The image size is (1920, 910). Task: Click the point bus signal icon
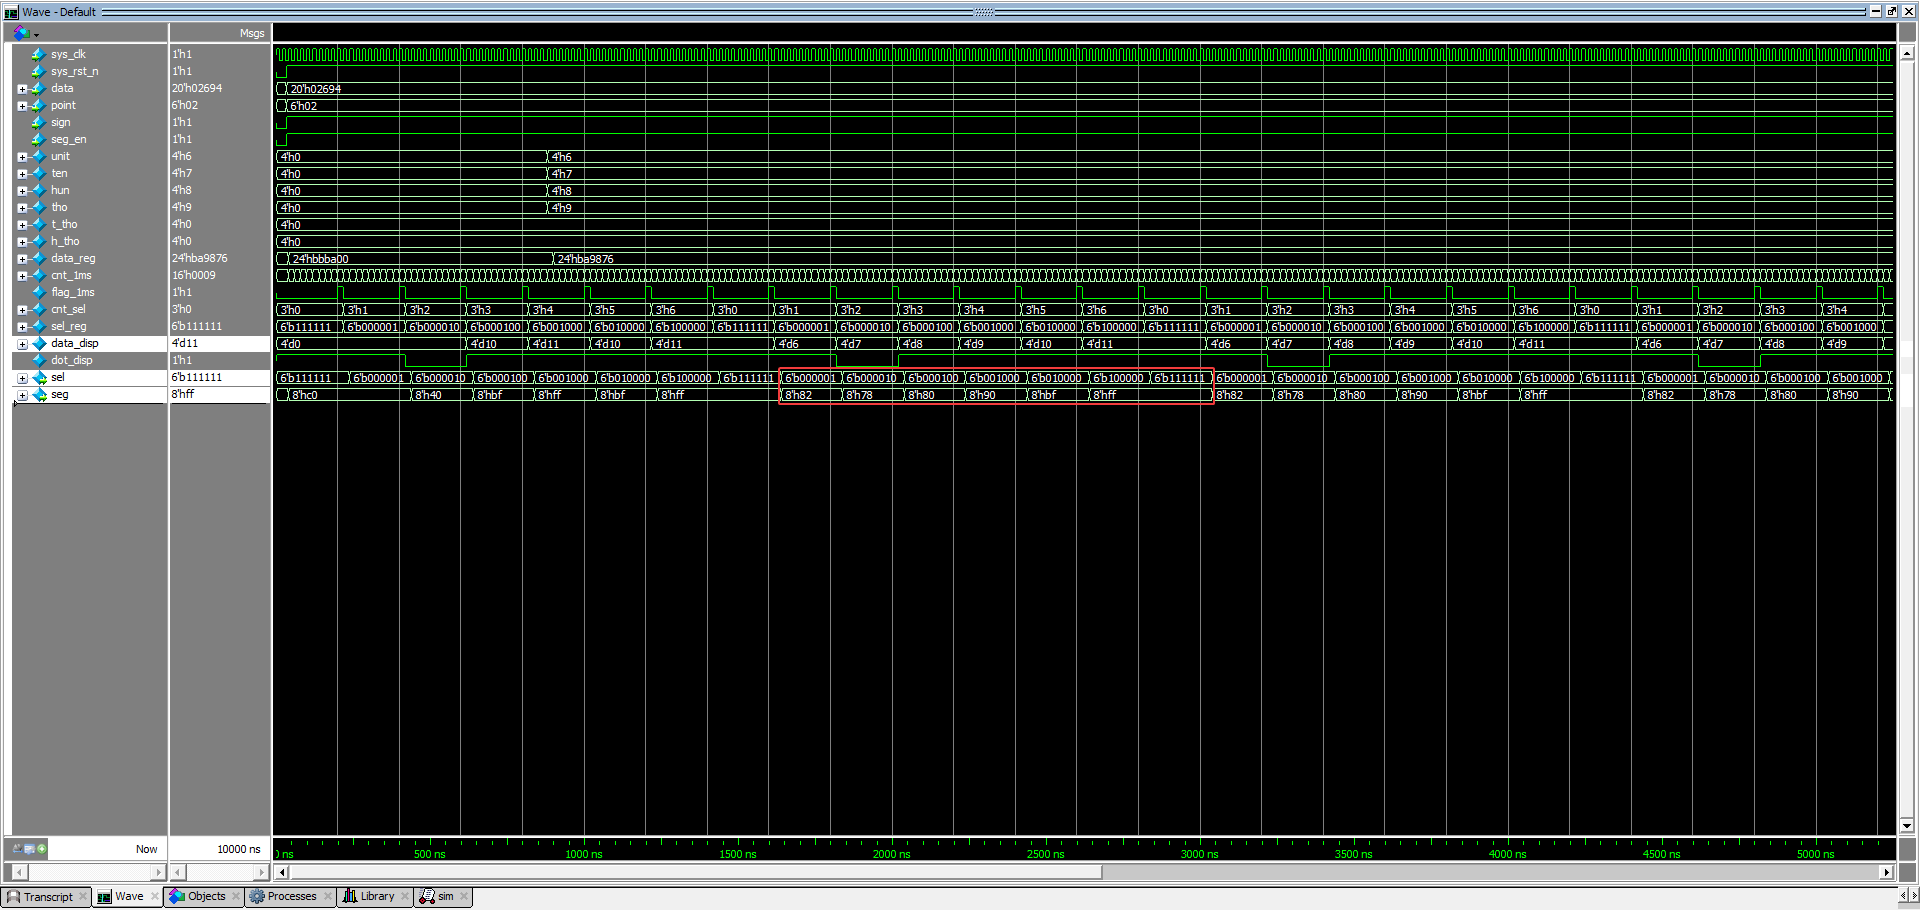click(38, 105)
